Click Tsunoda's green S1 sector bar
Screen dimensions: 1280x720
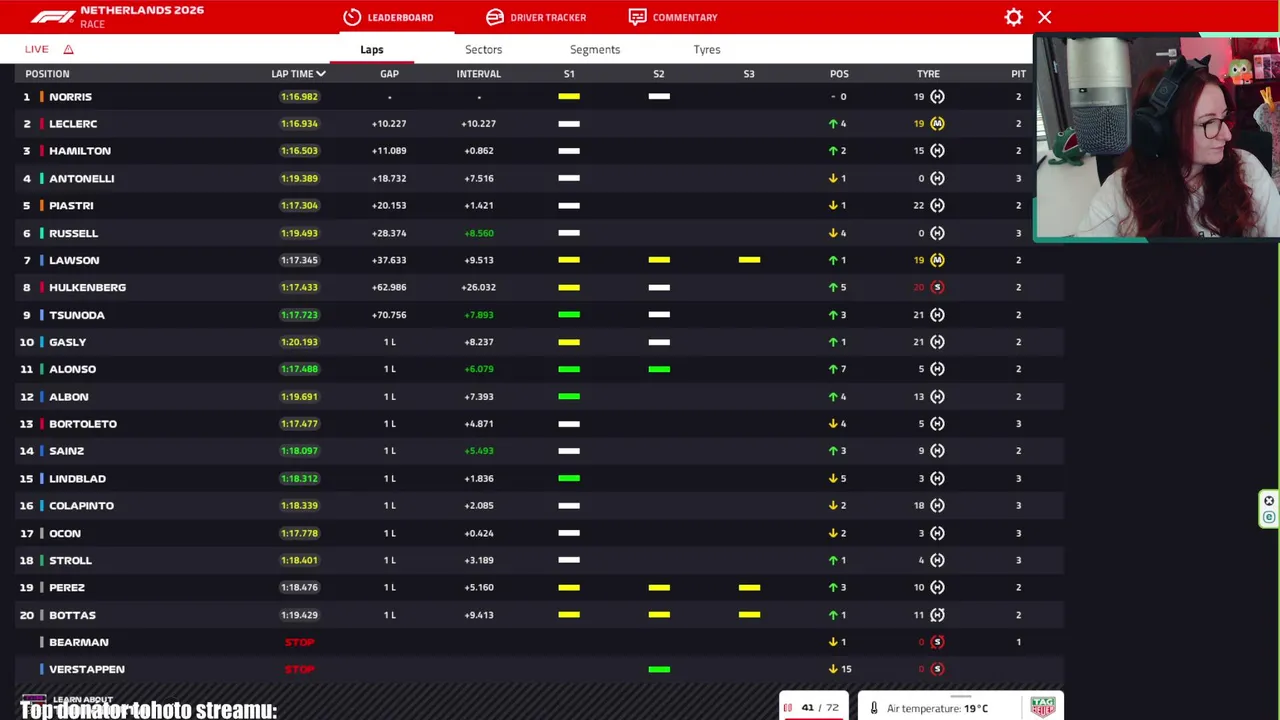569,315
